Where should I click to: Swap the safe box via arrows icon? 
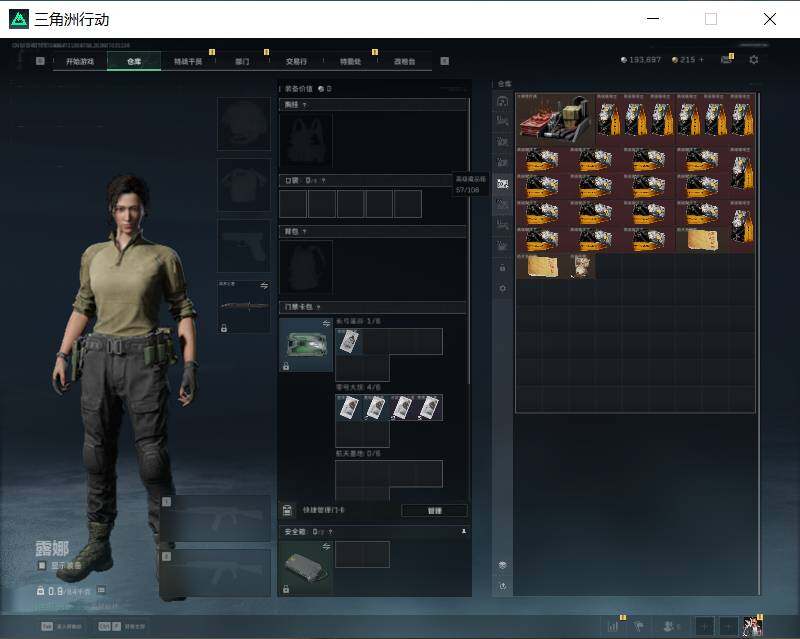coord(326,547)
